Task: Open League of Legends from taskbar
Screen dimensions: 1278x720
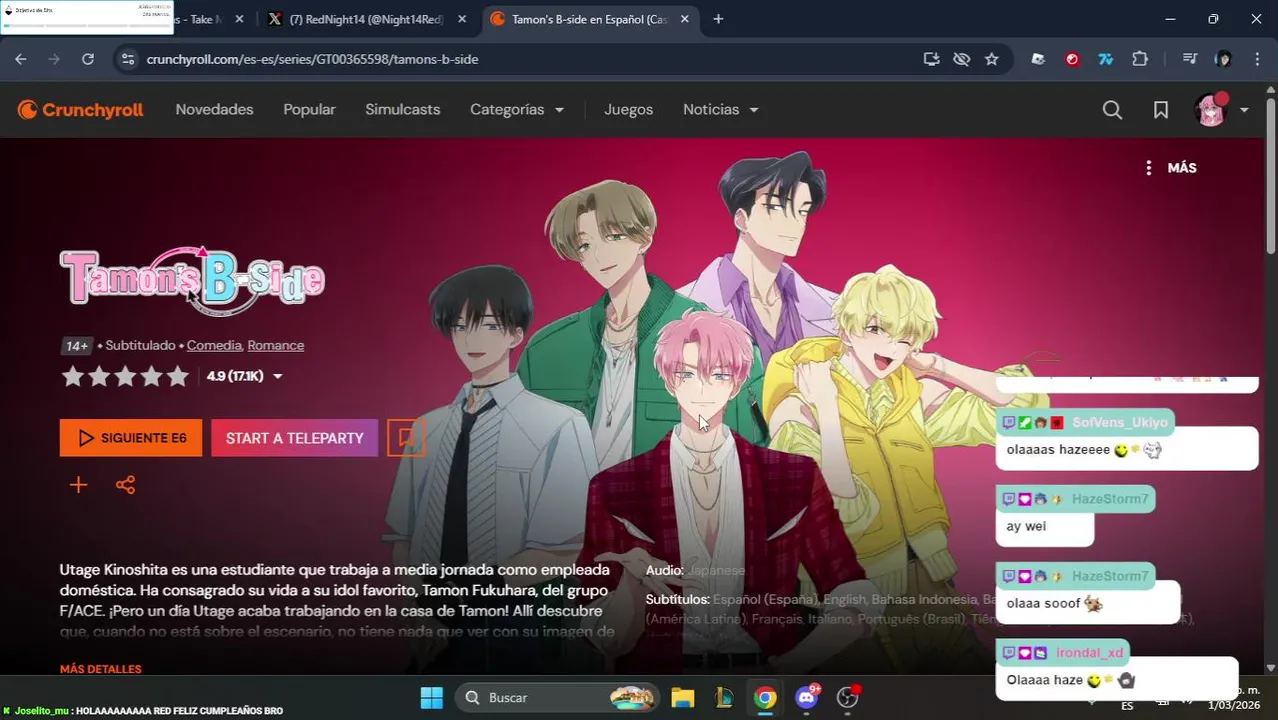Action: tap(724, 697)
